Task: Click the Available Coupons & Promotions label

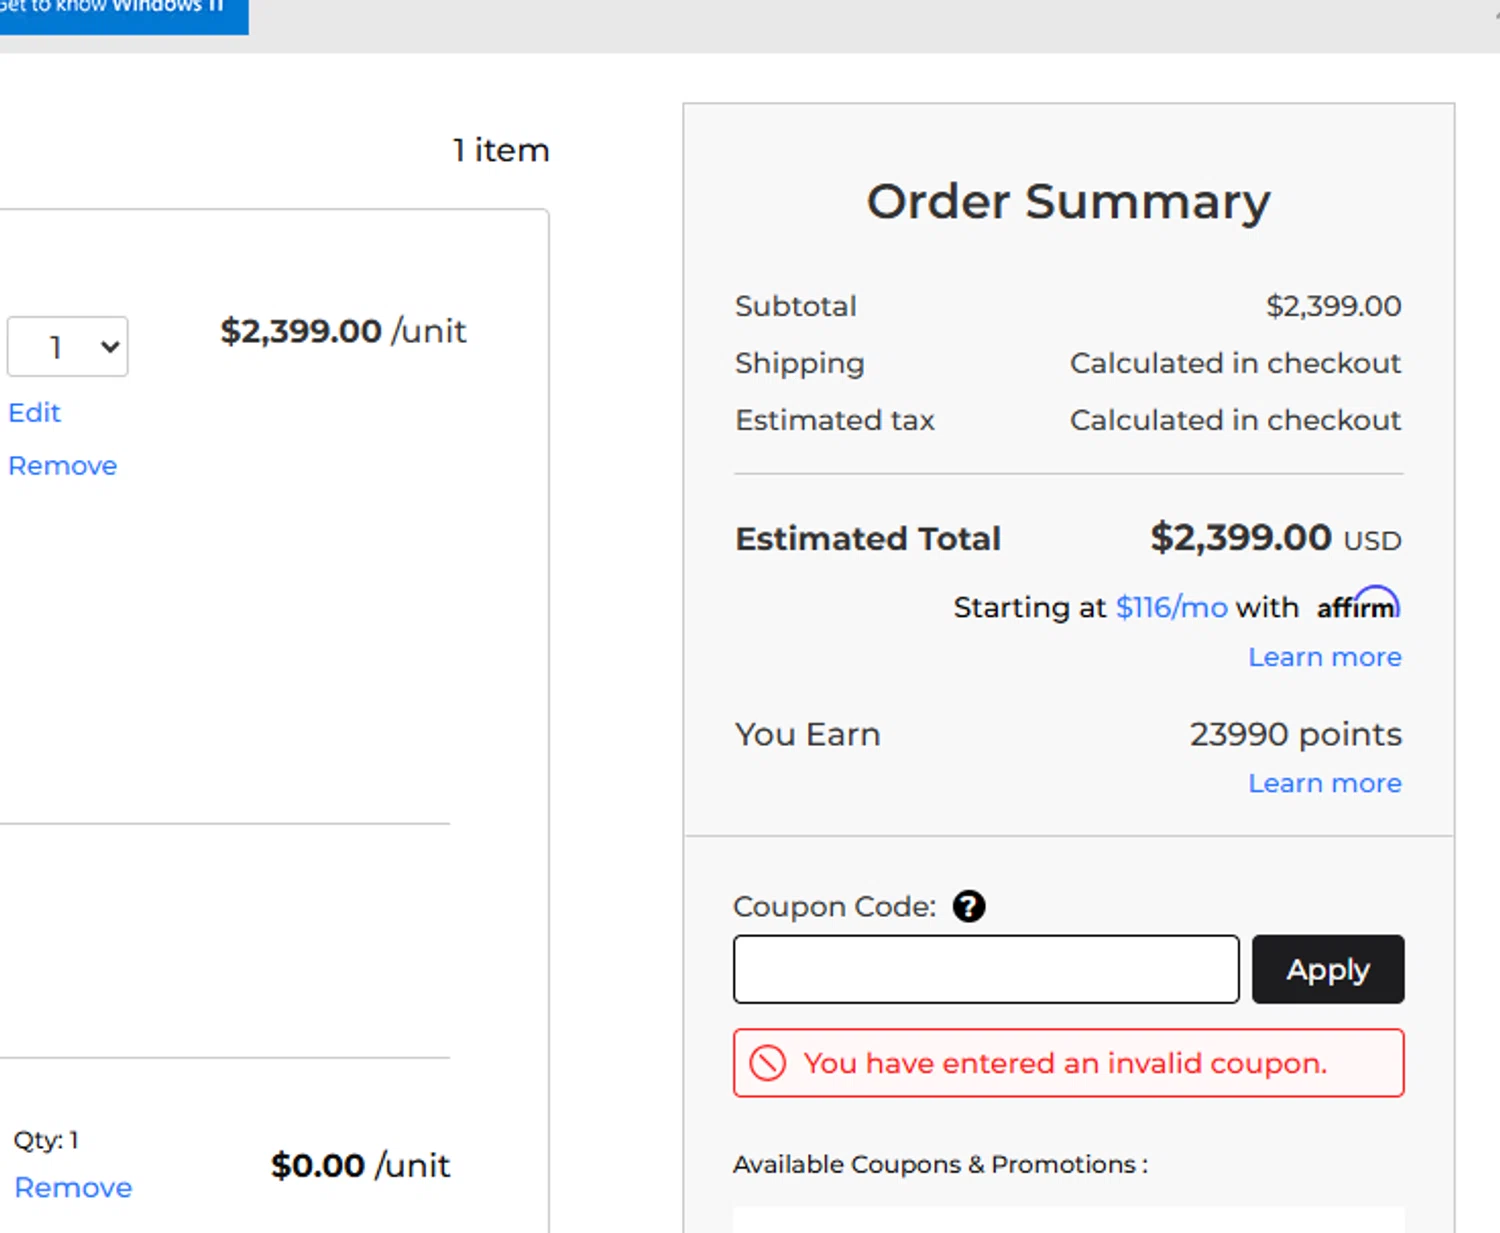Action: [940, 1165]
